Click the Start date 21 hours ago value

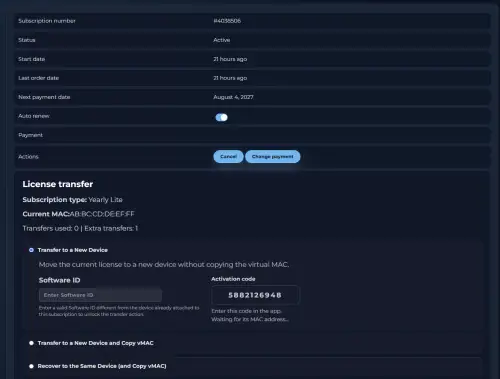point(230,59)
